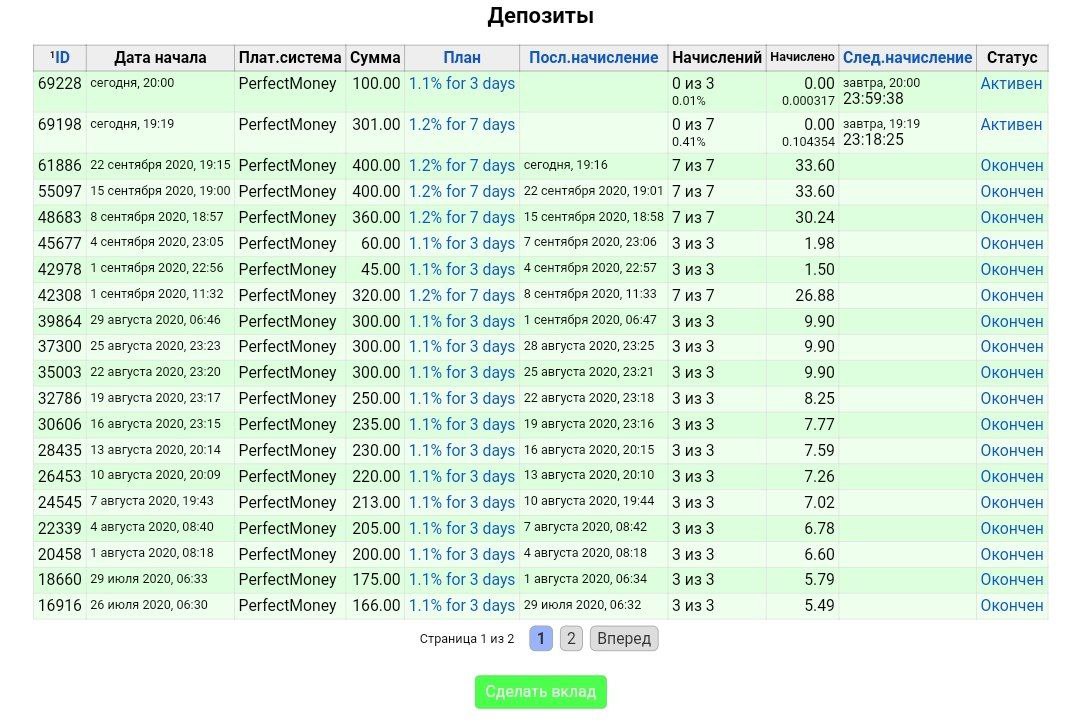Select current page 1 button
Screen dimensions: 1080x724
[541, 639]
